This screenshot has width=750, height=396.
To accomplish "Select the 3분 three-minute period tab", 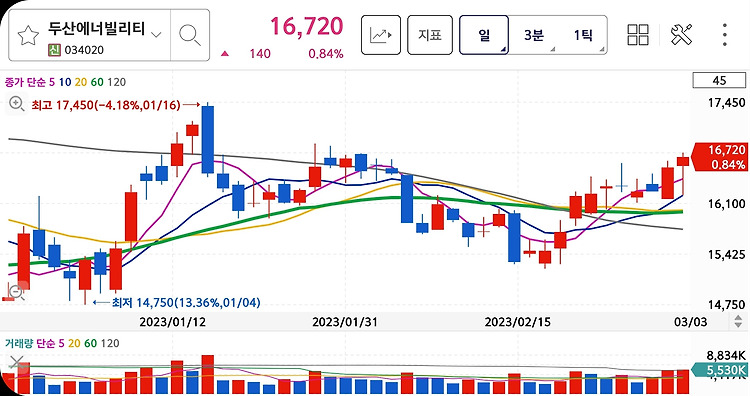I will (533, 35).
